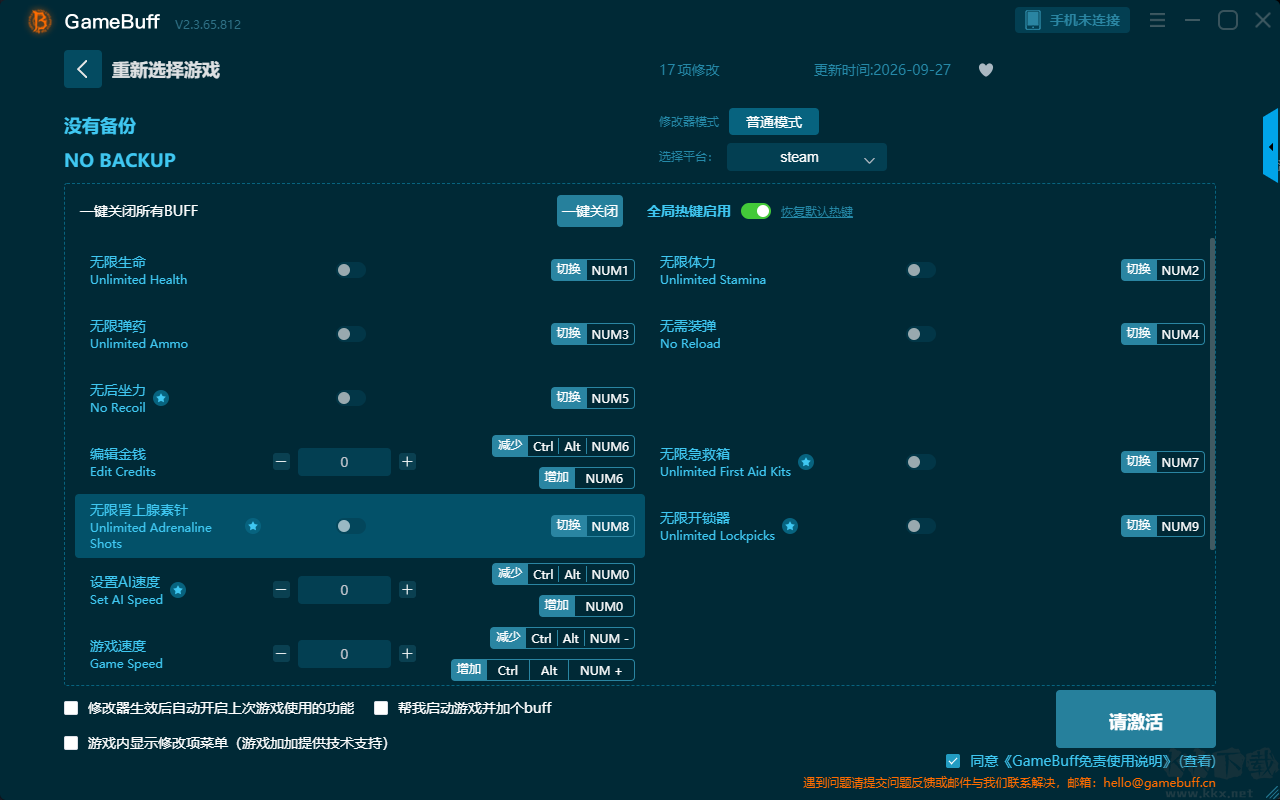Click NUM9 hotkey for Unlimited Lockpicks

pyautogui.click(x=1180, y=526)
